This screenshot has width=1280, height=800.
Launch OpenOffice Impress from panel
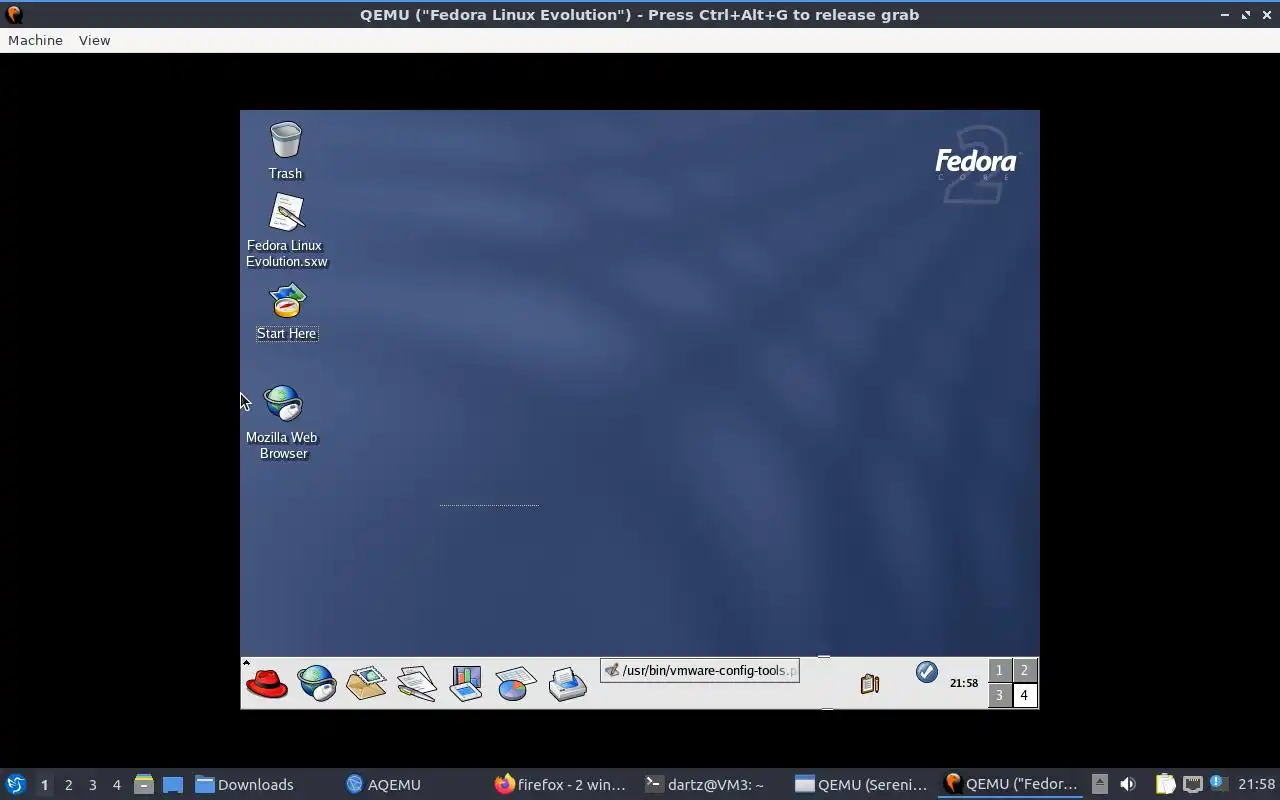pos(466,684)
